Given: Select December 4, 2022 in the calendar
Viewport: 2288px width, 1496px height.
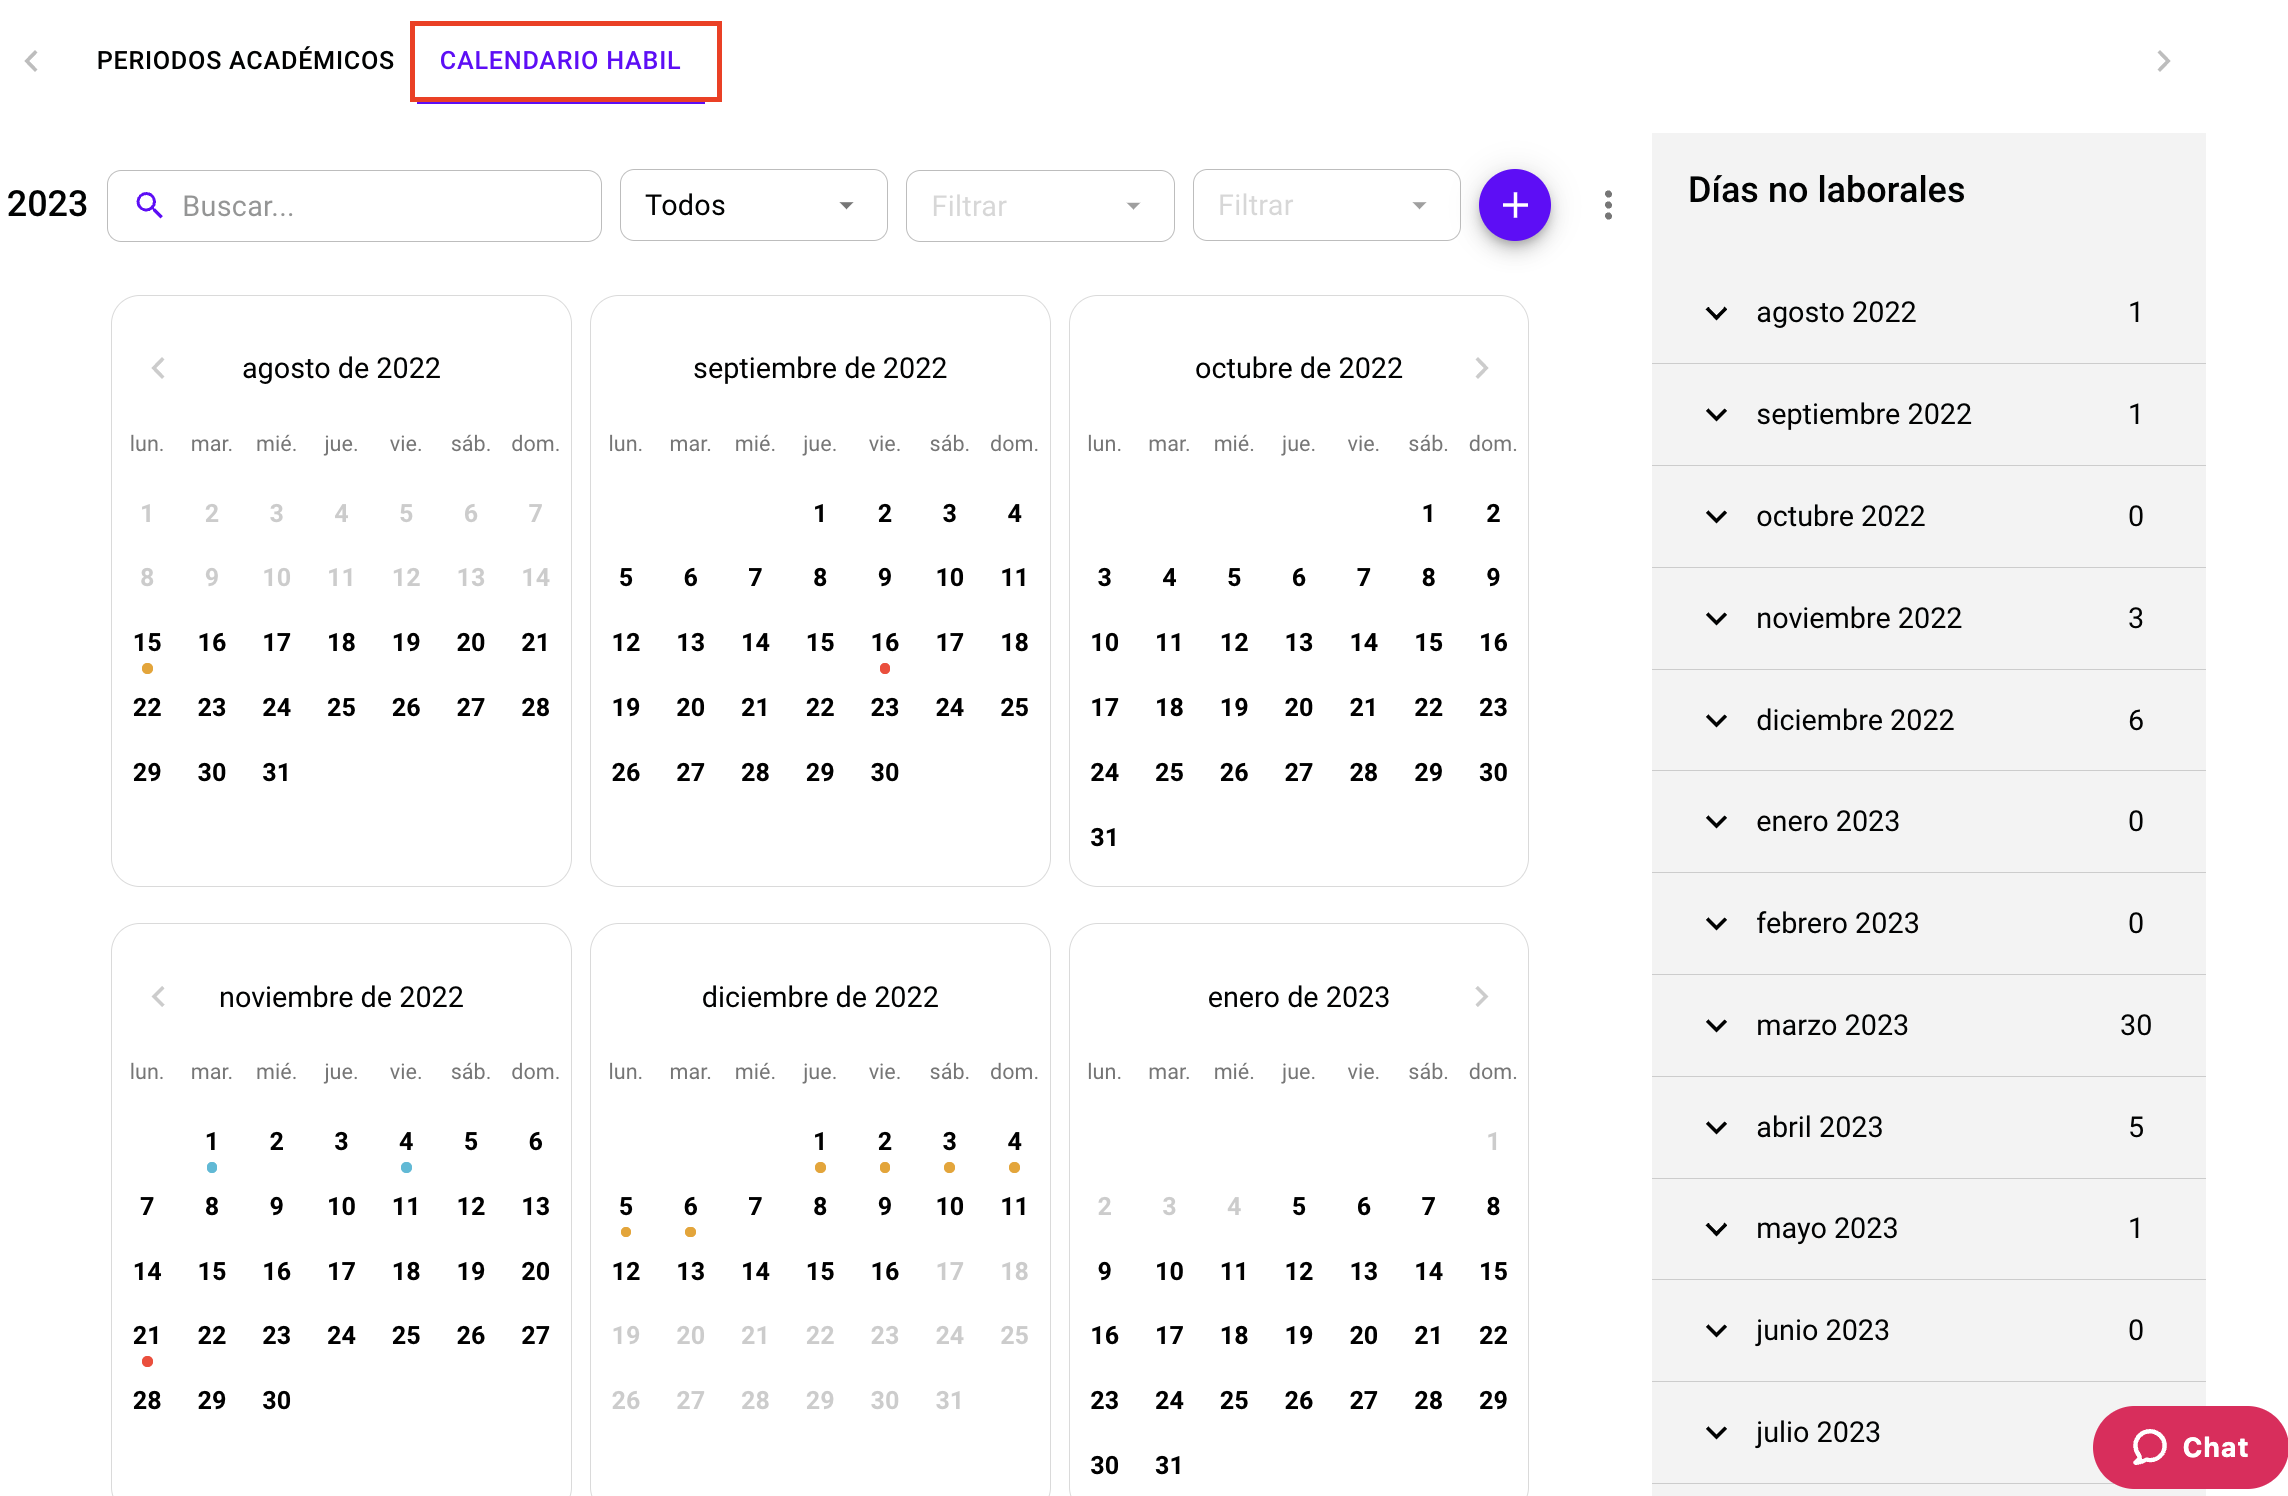Looking at the screenshot, I should click(x=1014, y=1142).
